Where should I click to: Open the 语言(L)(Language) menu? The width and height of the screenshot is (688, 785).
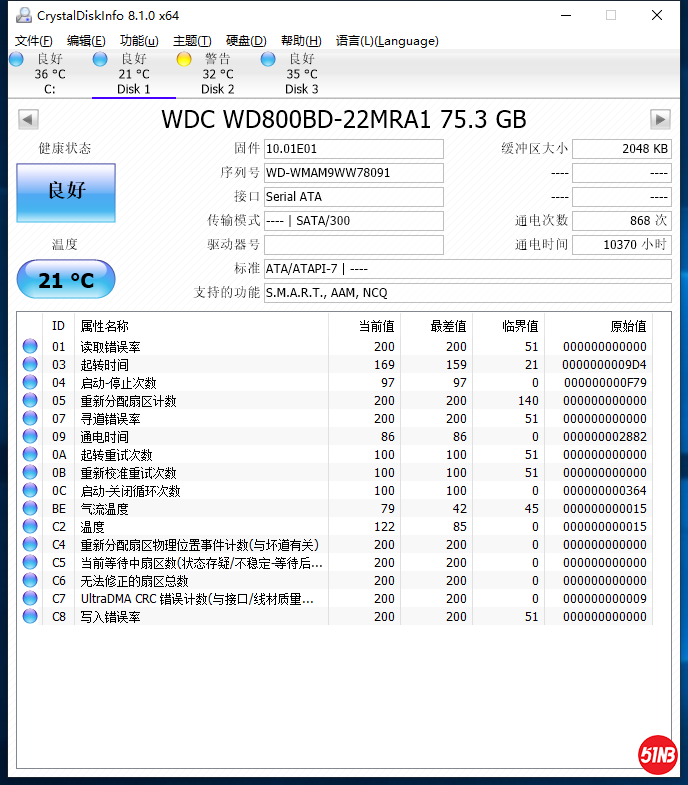387,41
